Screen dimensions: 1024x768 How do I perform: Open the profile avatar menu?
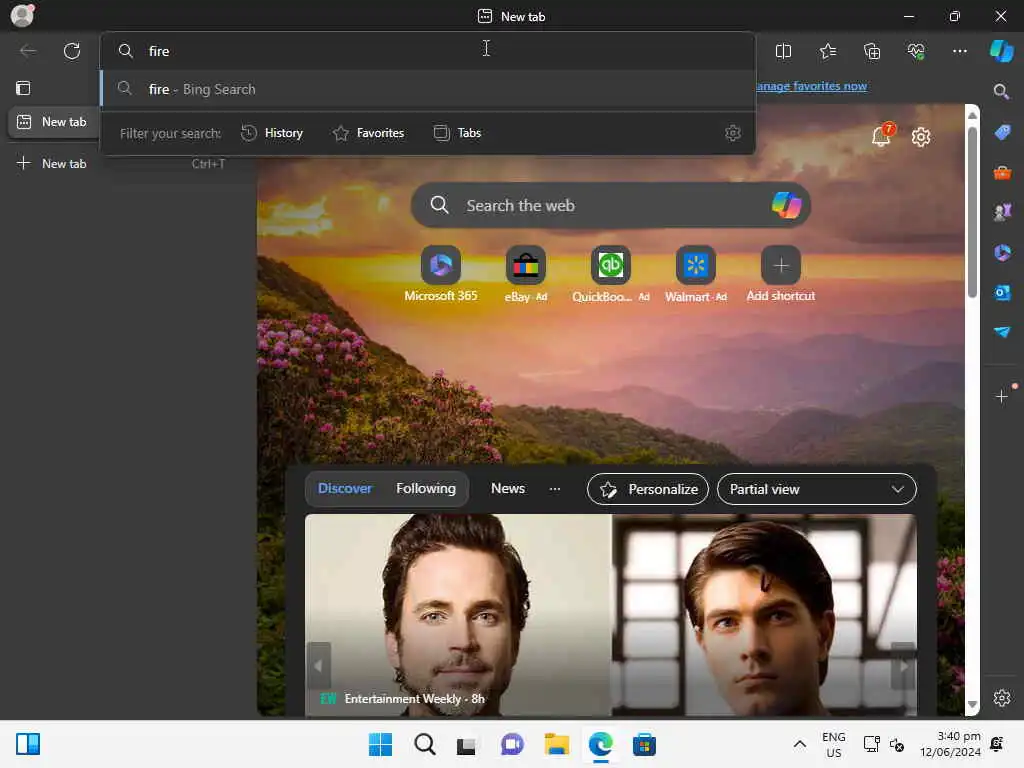pyautogui.click(x=22, y=15)
